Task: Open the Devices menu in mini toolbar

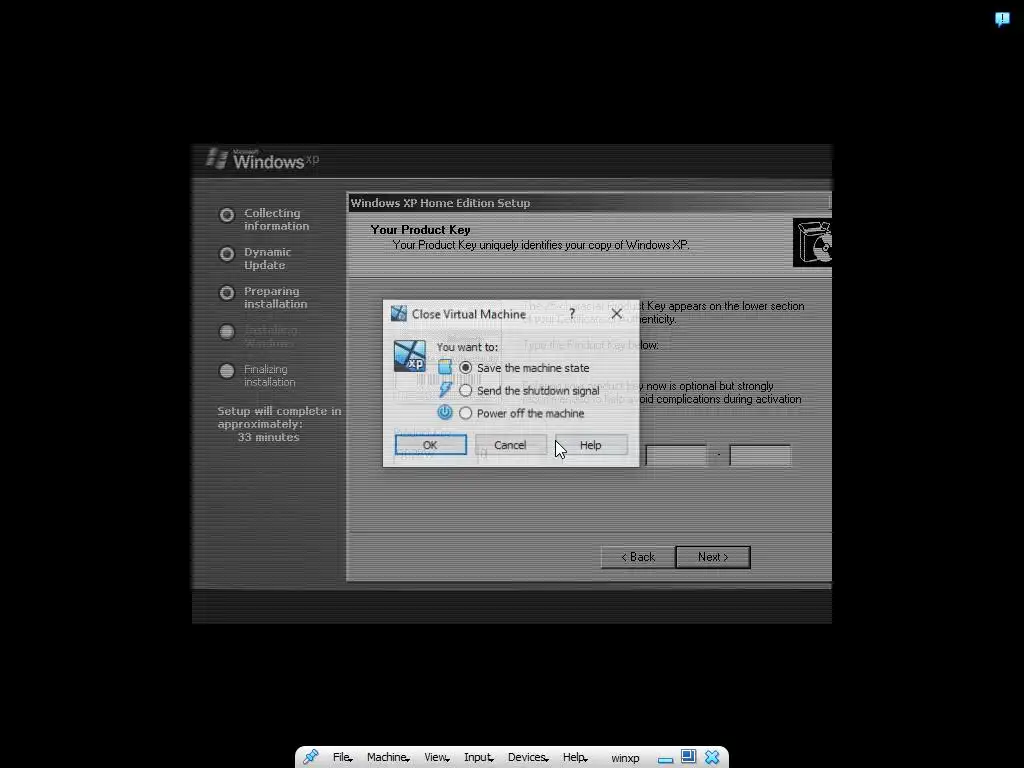Action: [x=527, y=757]
